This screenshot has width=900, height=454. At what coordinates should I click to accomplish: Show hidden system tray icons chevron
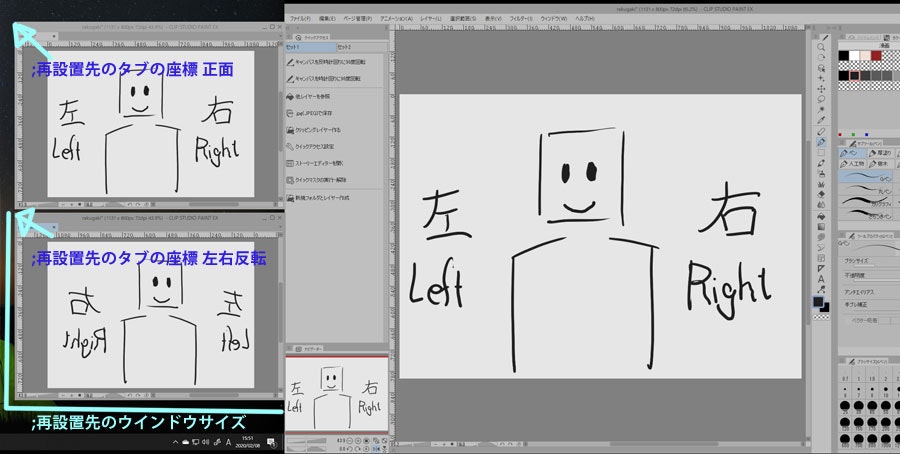(x=176, y=442)
